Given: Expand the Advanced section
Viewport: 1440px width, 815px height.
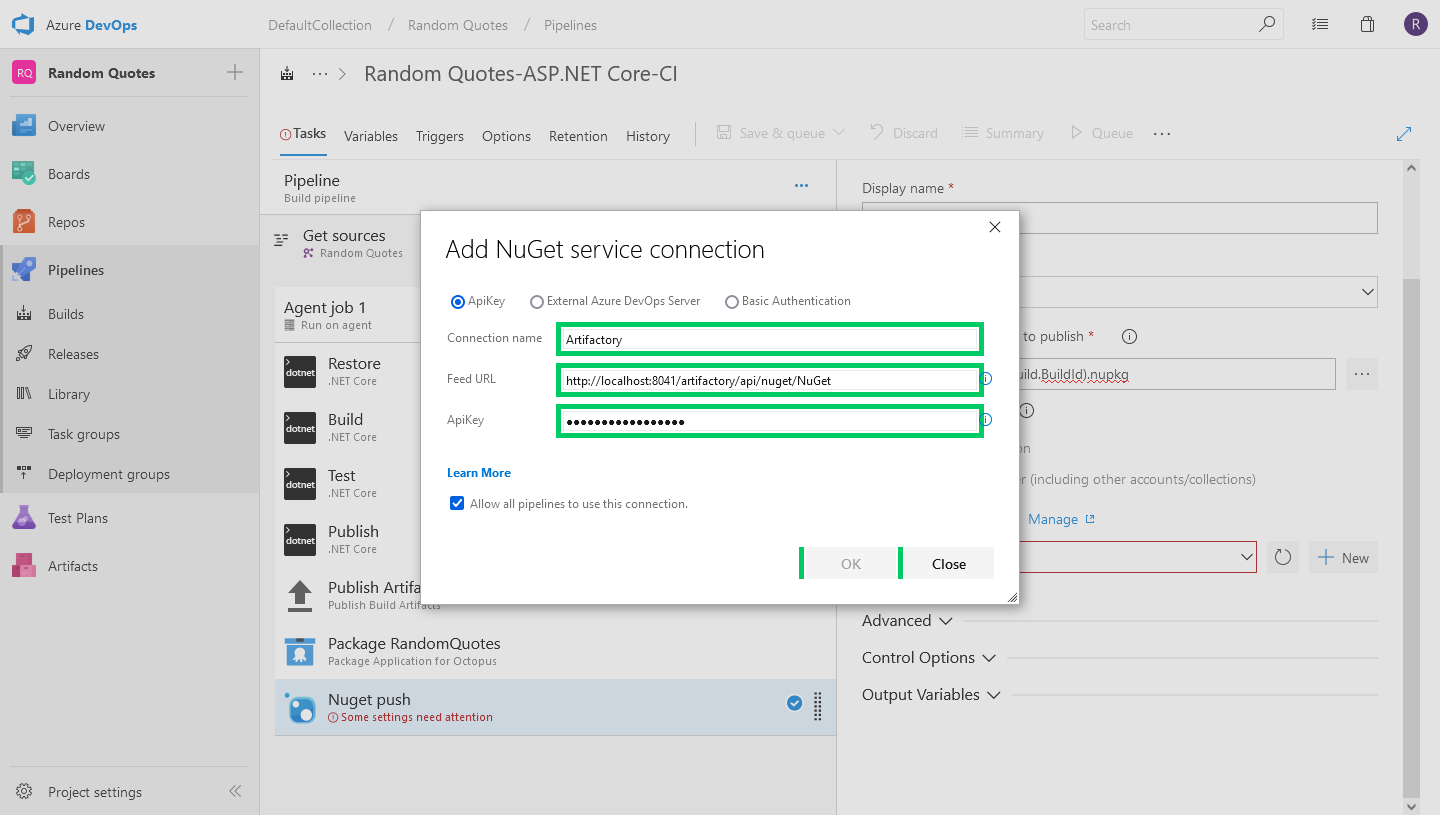Looking at the screenshot, I should (909, 621).
